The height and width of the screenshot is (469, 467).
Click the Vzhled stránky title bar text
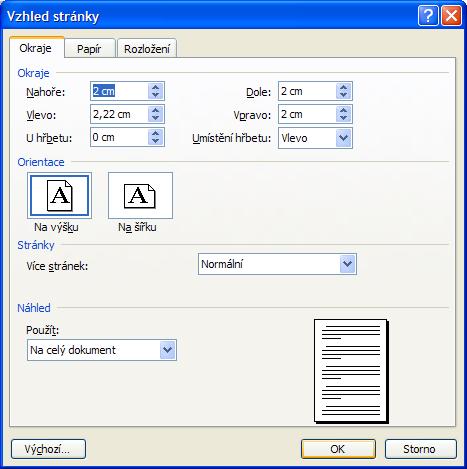[x=53, y=16]
